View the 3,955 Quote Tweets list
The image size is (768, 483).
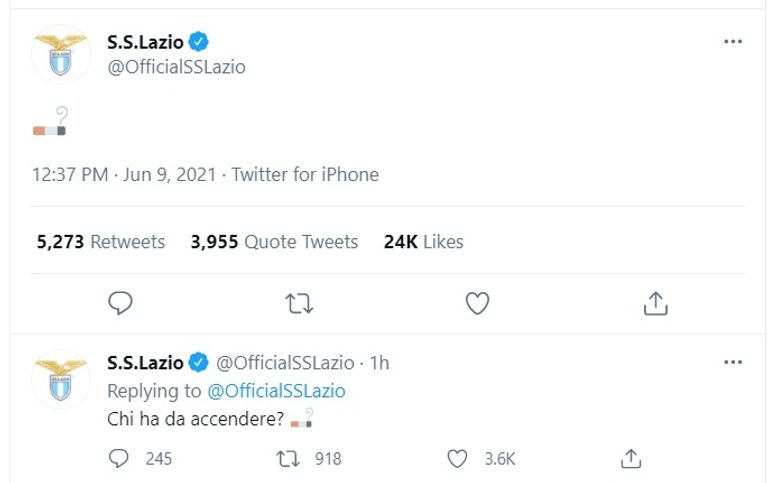point(274,241)
